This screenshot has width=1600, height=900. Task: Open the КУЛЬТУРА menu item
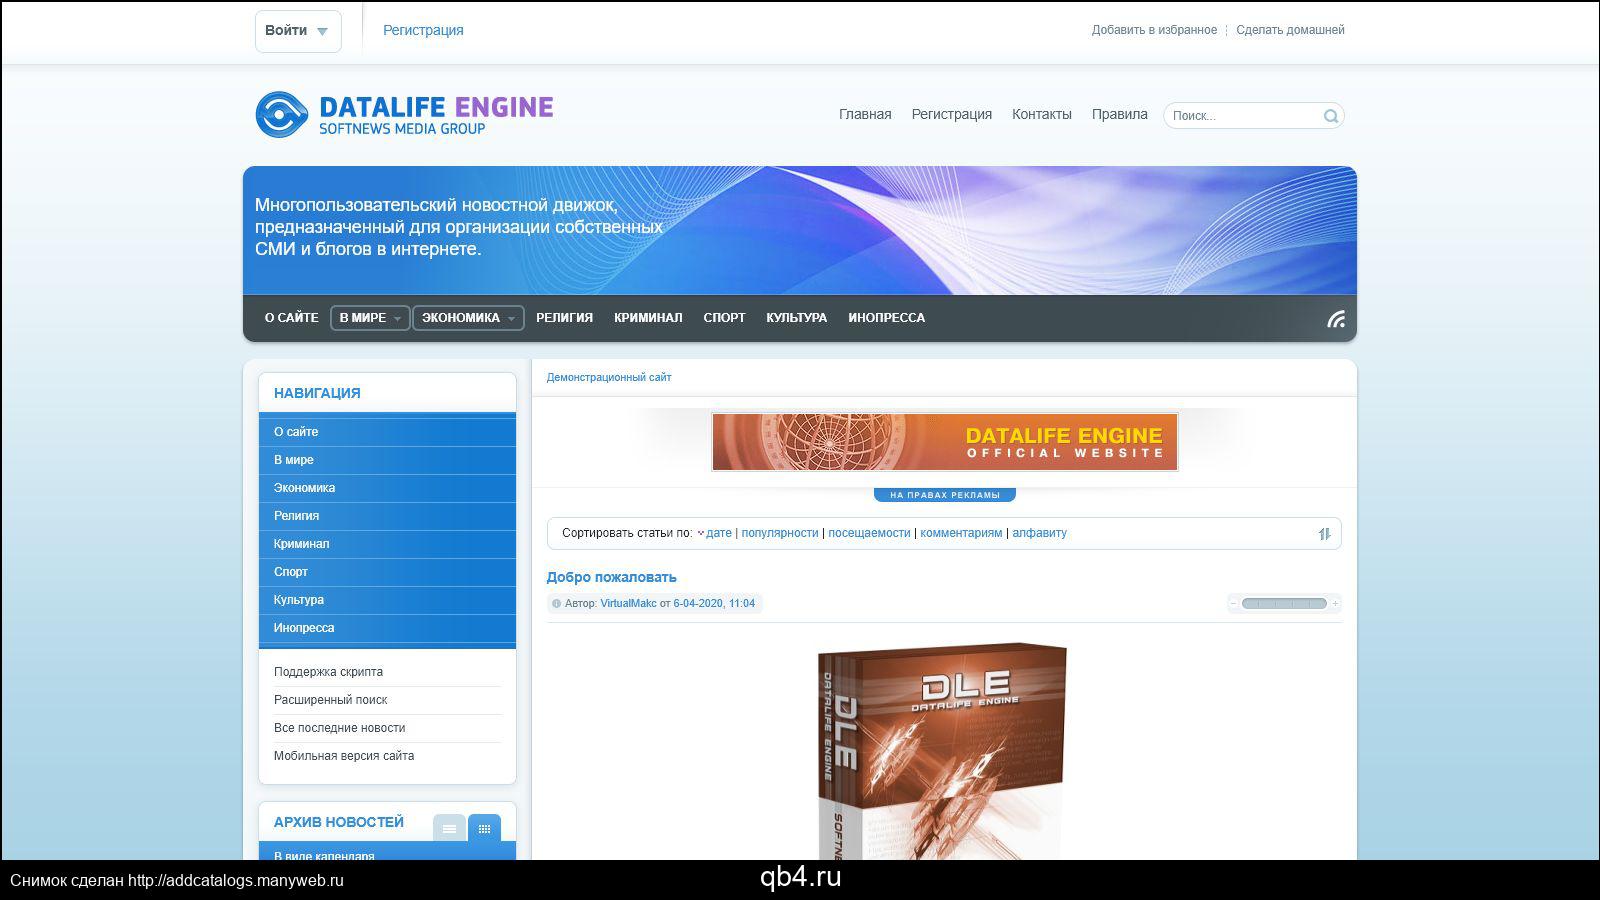796,318
